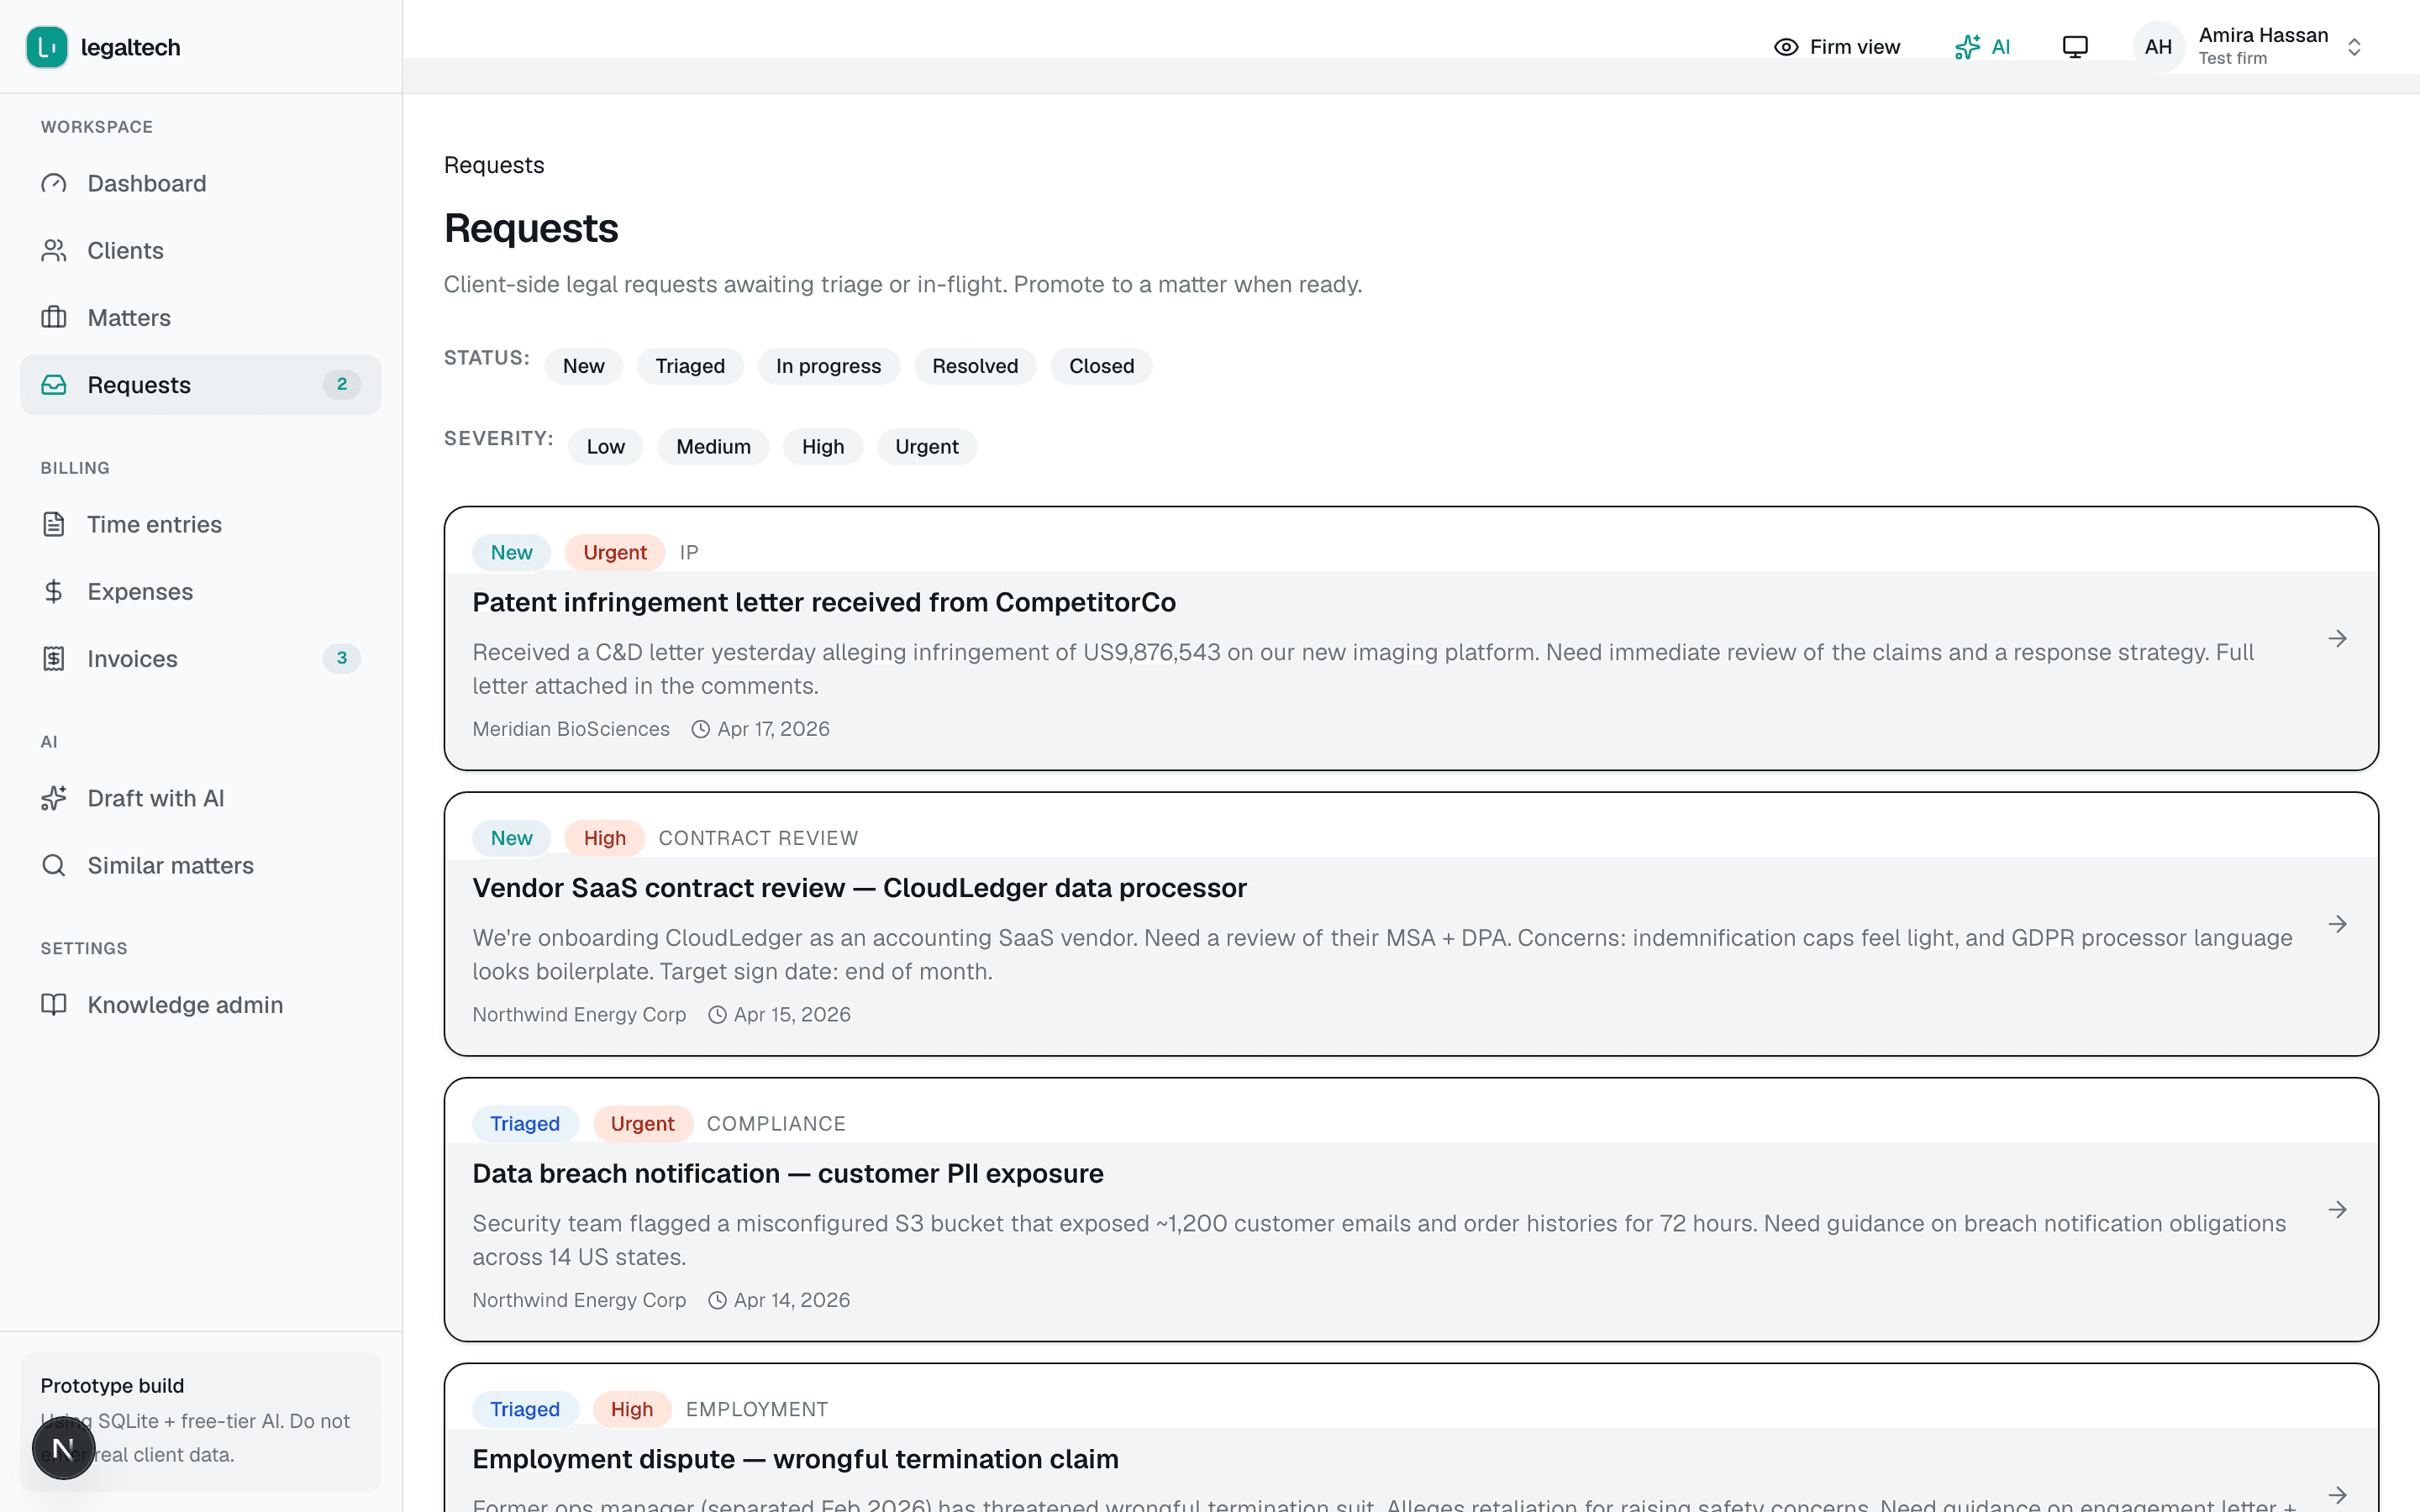The width and height of the screenshot is (2420, 1512).
Task: Toggle the Urgent severity filter chip
Action: point(927,447)
